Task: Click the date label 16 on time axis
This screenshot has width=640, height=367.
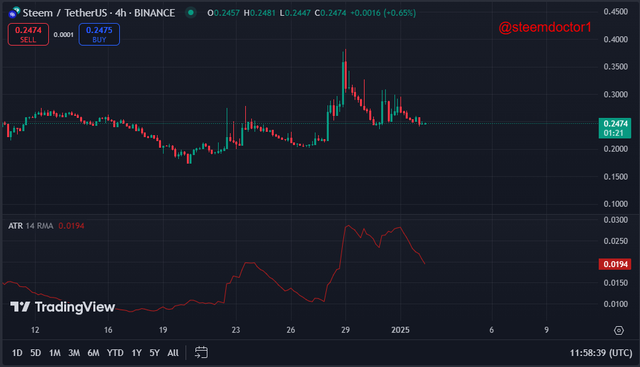Action: tap(108, 330)
